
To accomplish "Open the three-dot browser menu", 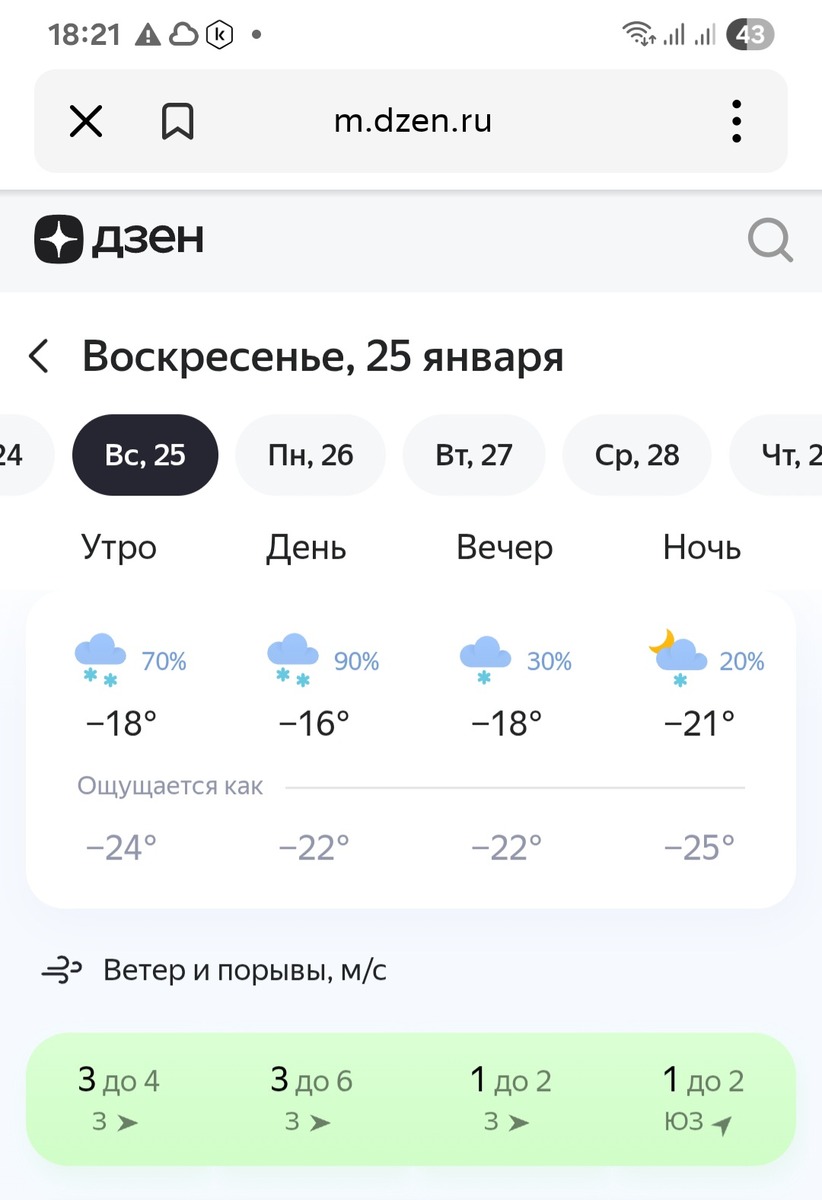I will pos(736,122).
